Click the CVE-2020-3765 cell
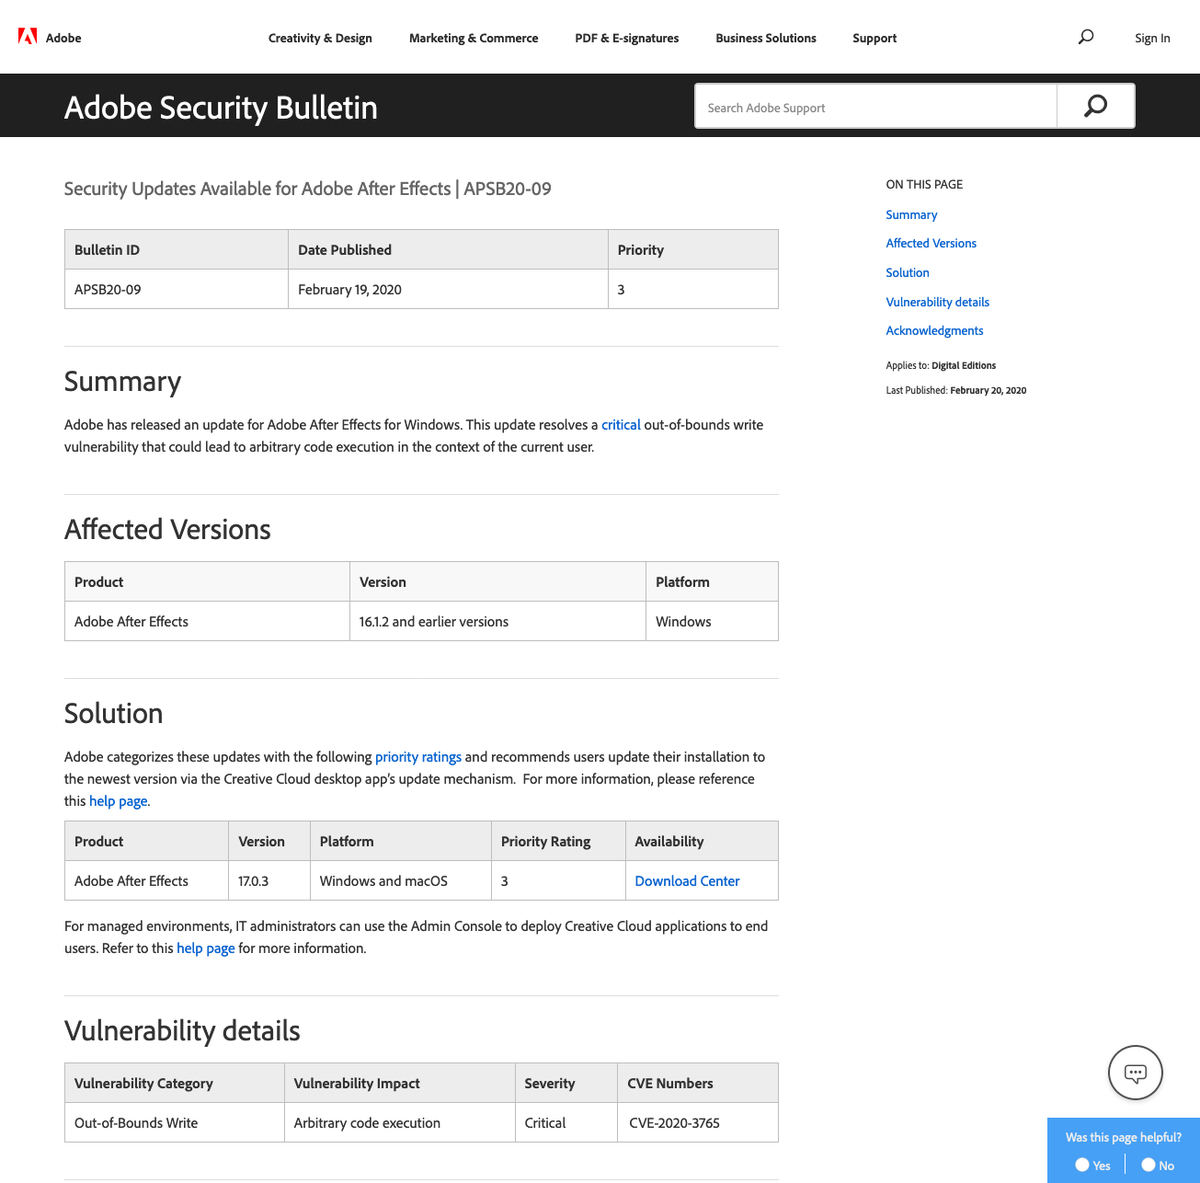Screen dimensions: 1200x1183 coord(697,1123)
